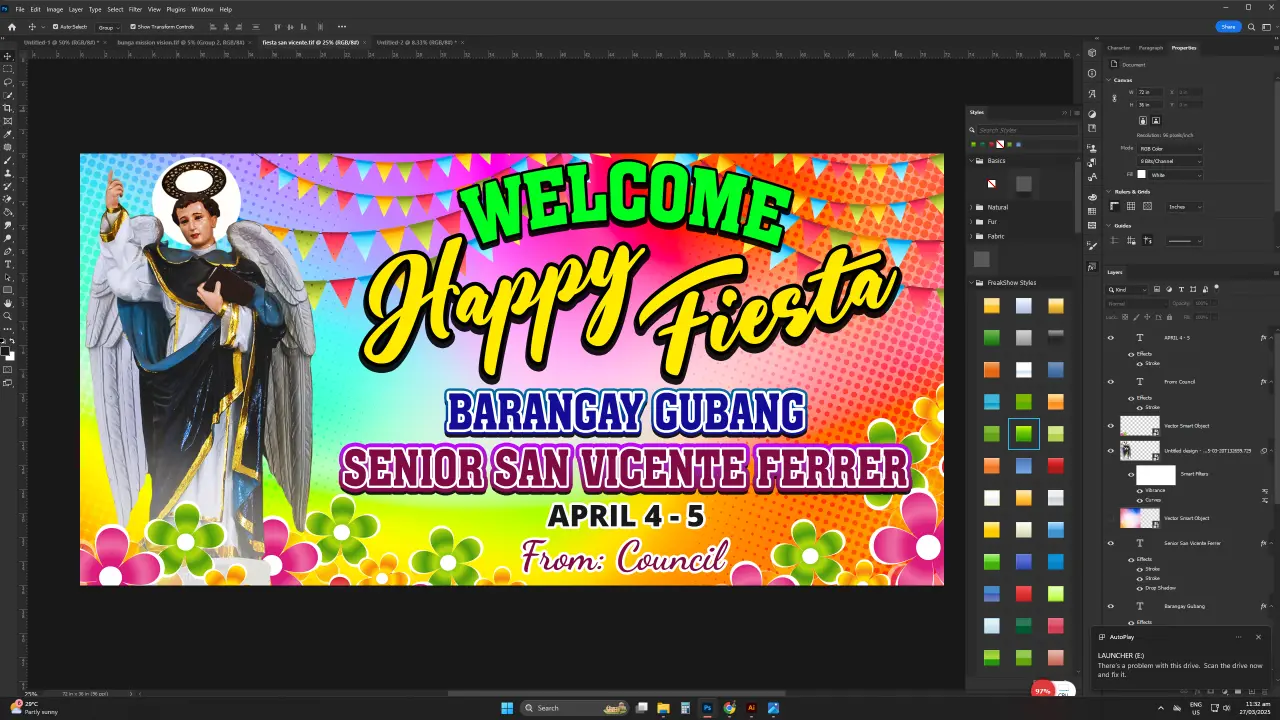The width and height of the screenshot is (1280, 720).
Task: Set canvas to portrait orientation icon
Action: tap(1143, 120)
